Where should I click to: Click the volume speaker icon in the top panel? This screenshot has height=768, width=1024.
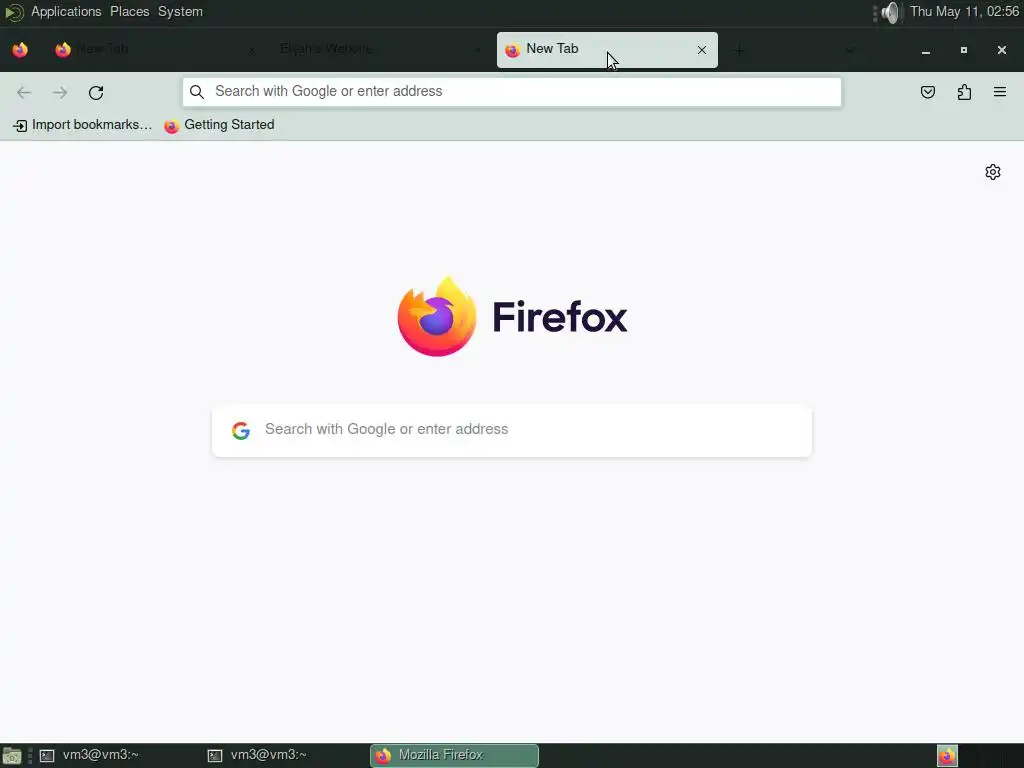click(x=891, y=12)
